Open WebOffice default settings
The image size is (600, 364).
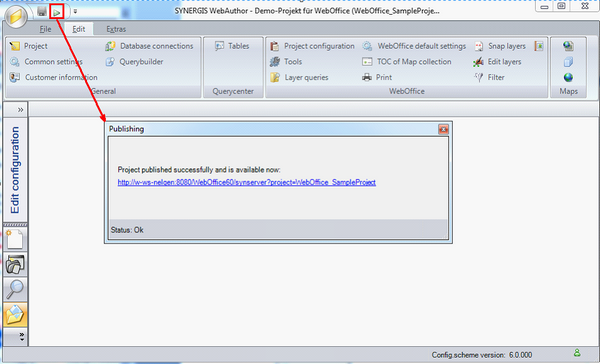tap(414, 46)
